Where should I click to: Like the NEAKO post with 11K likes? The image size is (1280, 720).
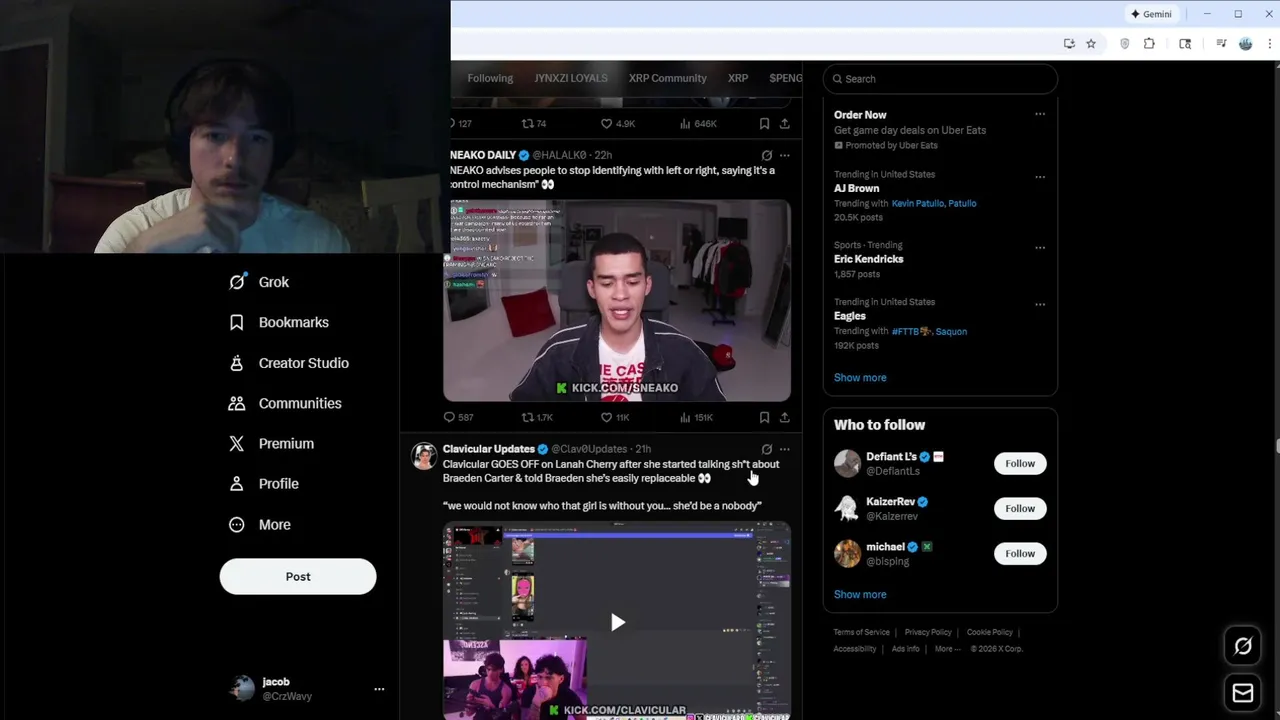click(x=615, y=417)
